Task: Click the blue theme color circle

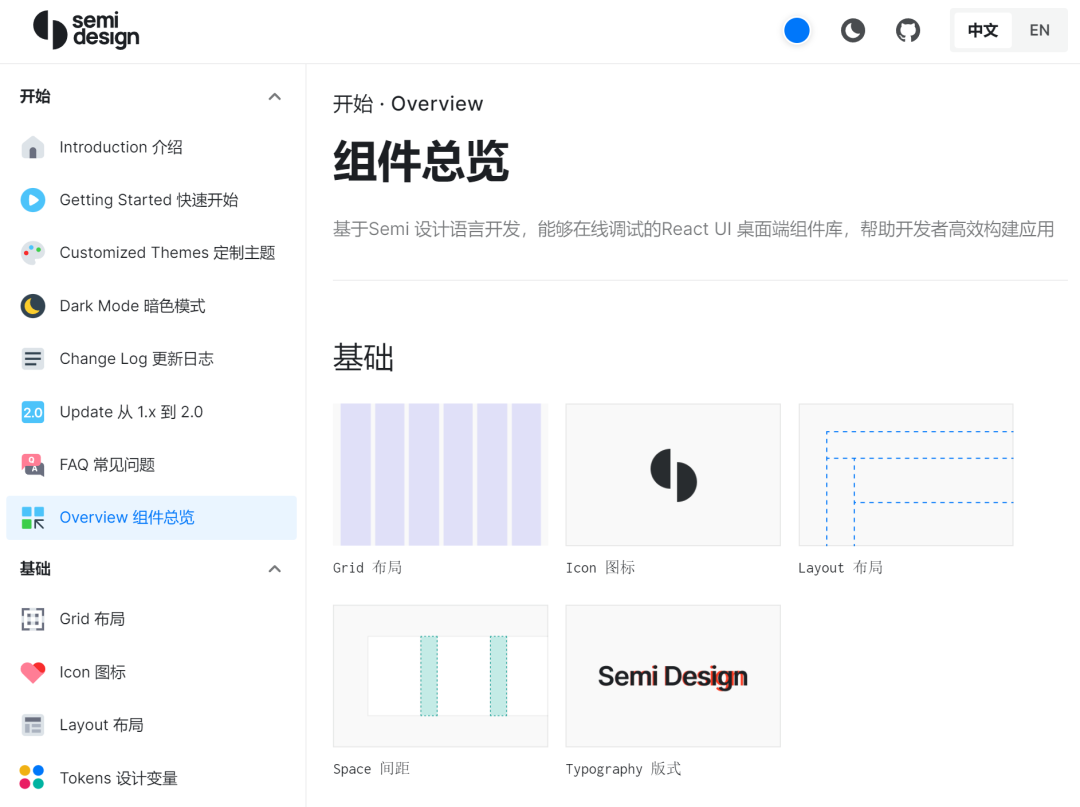Action: [796, 31]
